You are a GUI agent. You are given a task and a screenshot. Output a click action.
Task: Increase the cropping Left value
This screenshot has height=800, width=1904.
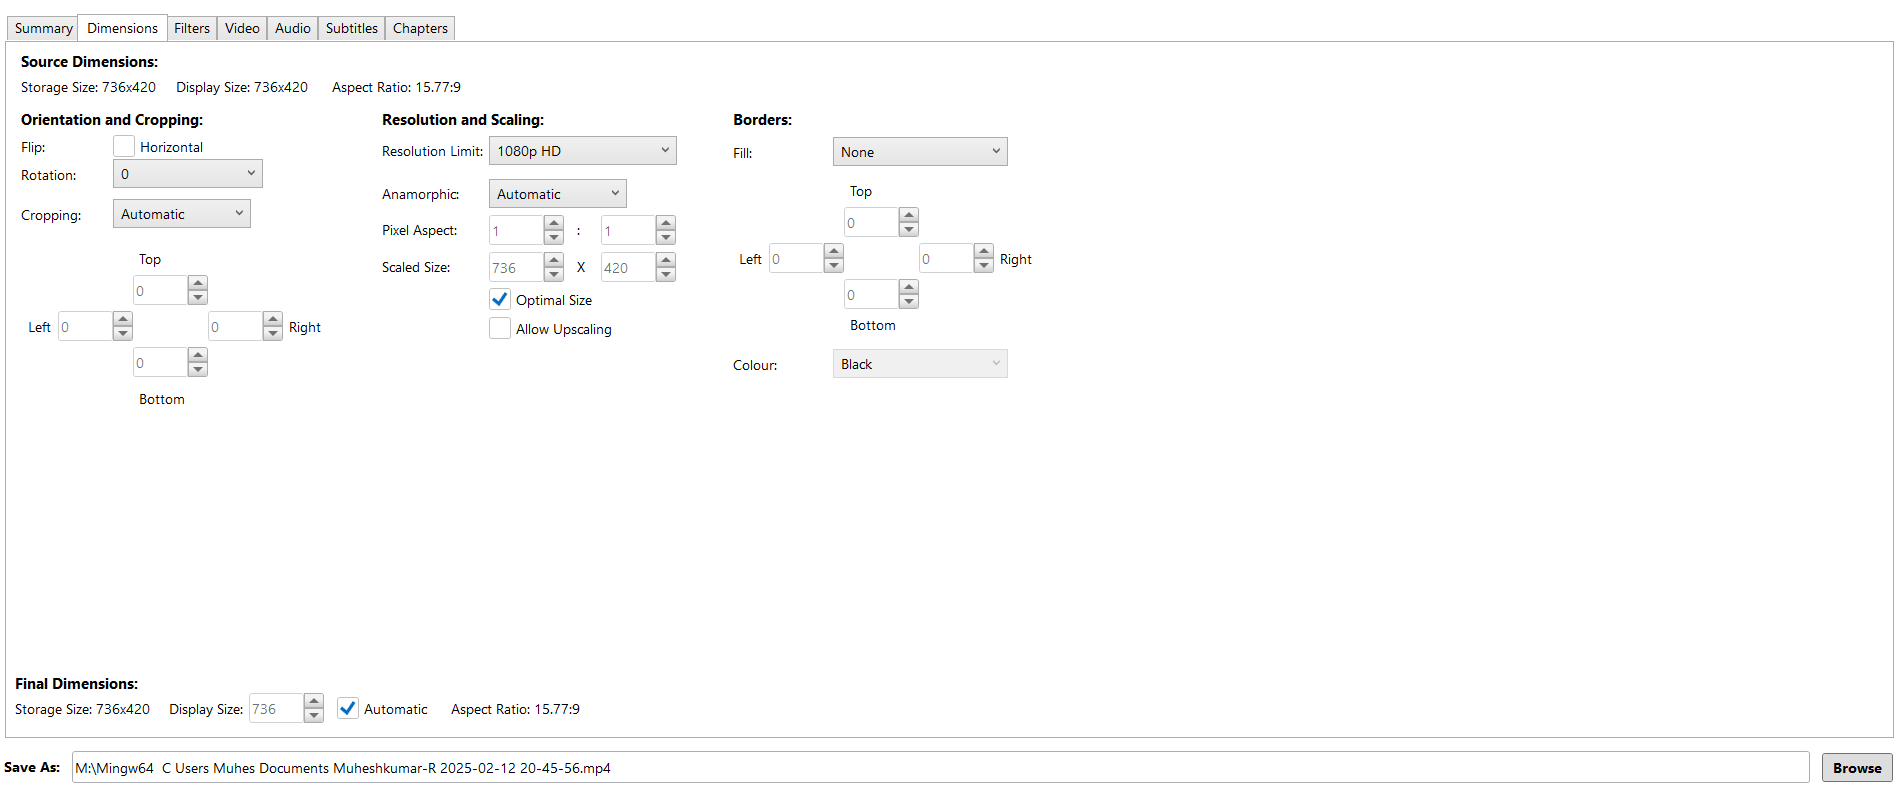[x=123, y=319]
